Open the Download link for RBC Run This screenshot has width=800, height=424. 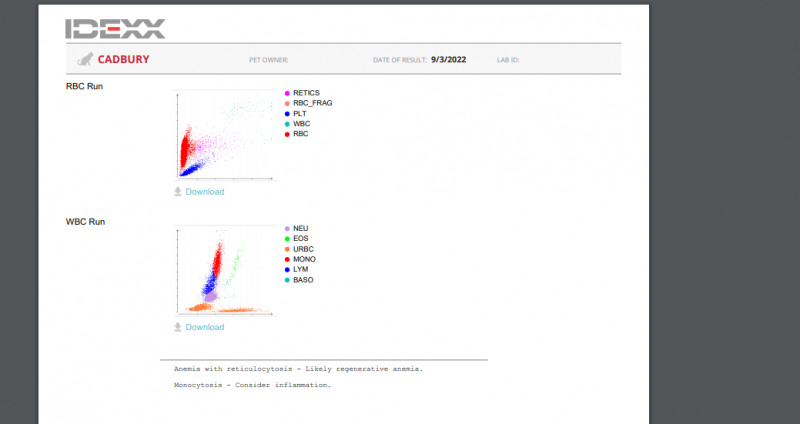[x=204, y=191]
